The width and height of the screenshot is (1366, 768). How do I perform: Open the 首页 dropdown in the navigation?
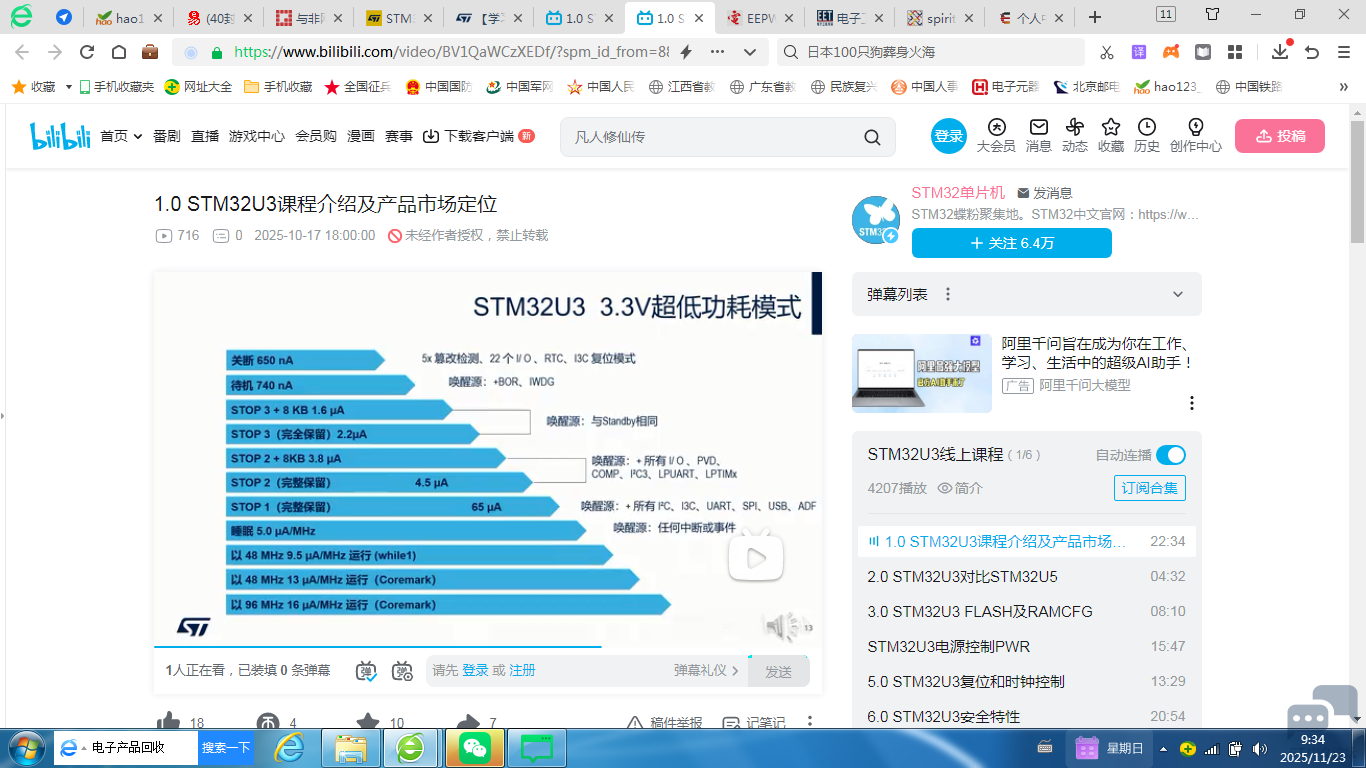[121, 136]
